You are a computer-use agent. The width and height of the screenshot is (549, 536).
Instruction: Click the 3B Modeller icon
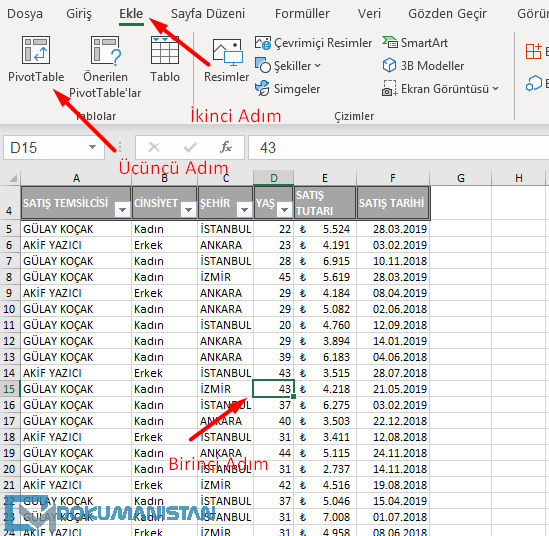point(389,65)
